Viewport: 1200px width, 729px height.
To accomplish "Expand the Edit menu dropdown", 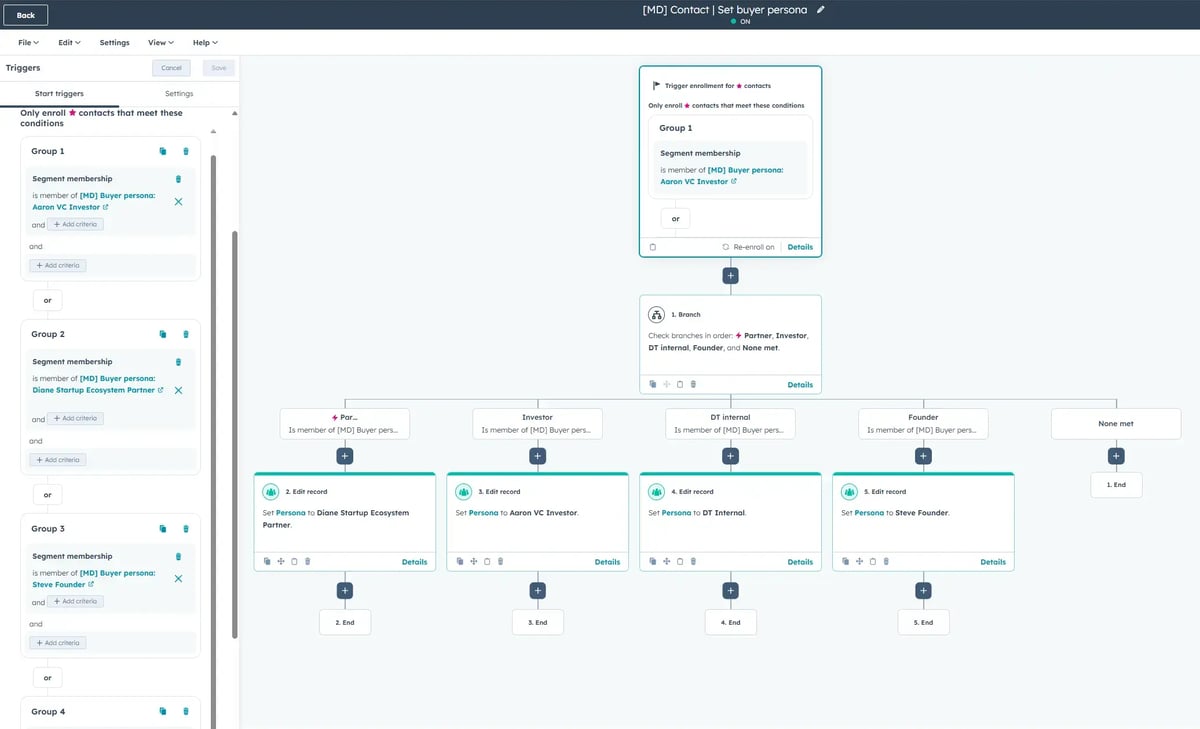I will (x=69, y=43).
